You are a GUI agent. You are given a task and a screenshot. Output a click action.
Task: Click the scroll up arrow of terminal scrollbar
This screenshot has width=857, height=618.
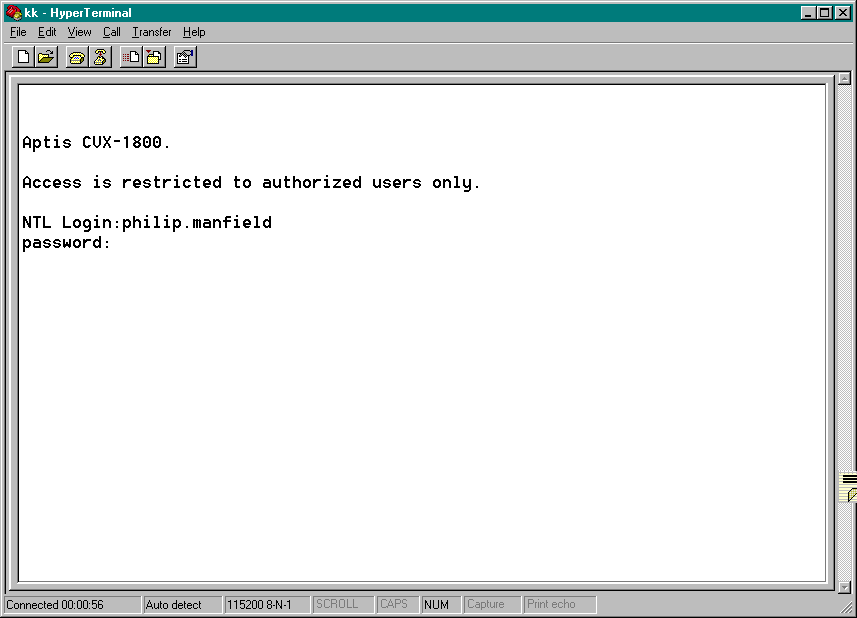click(844, 79)
